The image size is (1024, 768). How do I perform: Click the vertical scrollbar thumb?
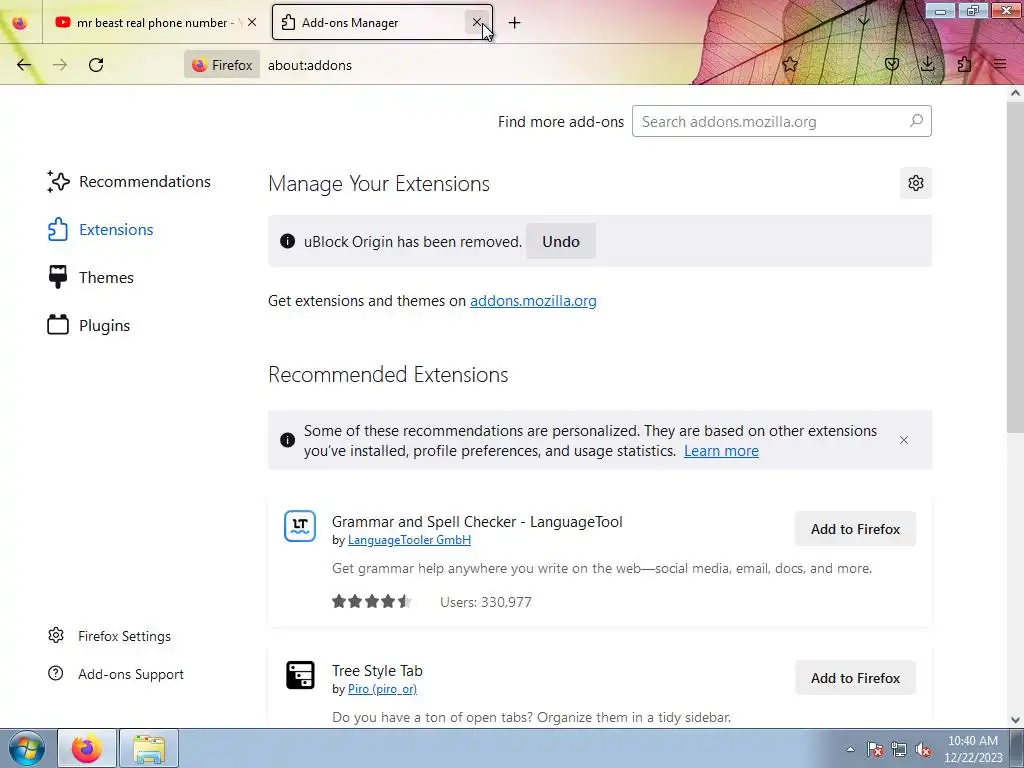[1015, 266]
